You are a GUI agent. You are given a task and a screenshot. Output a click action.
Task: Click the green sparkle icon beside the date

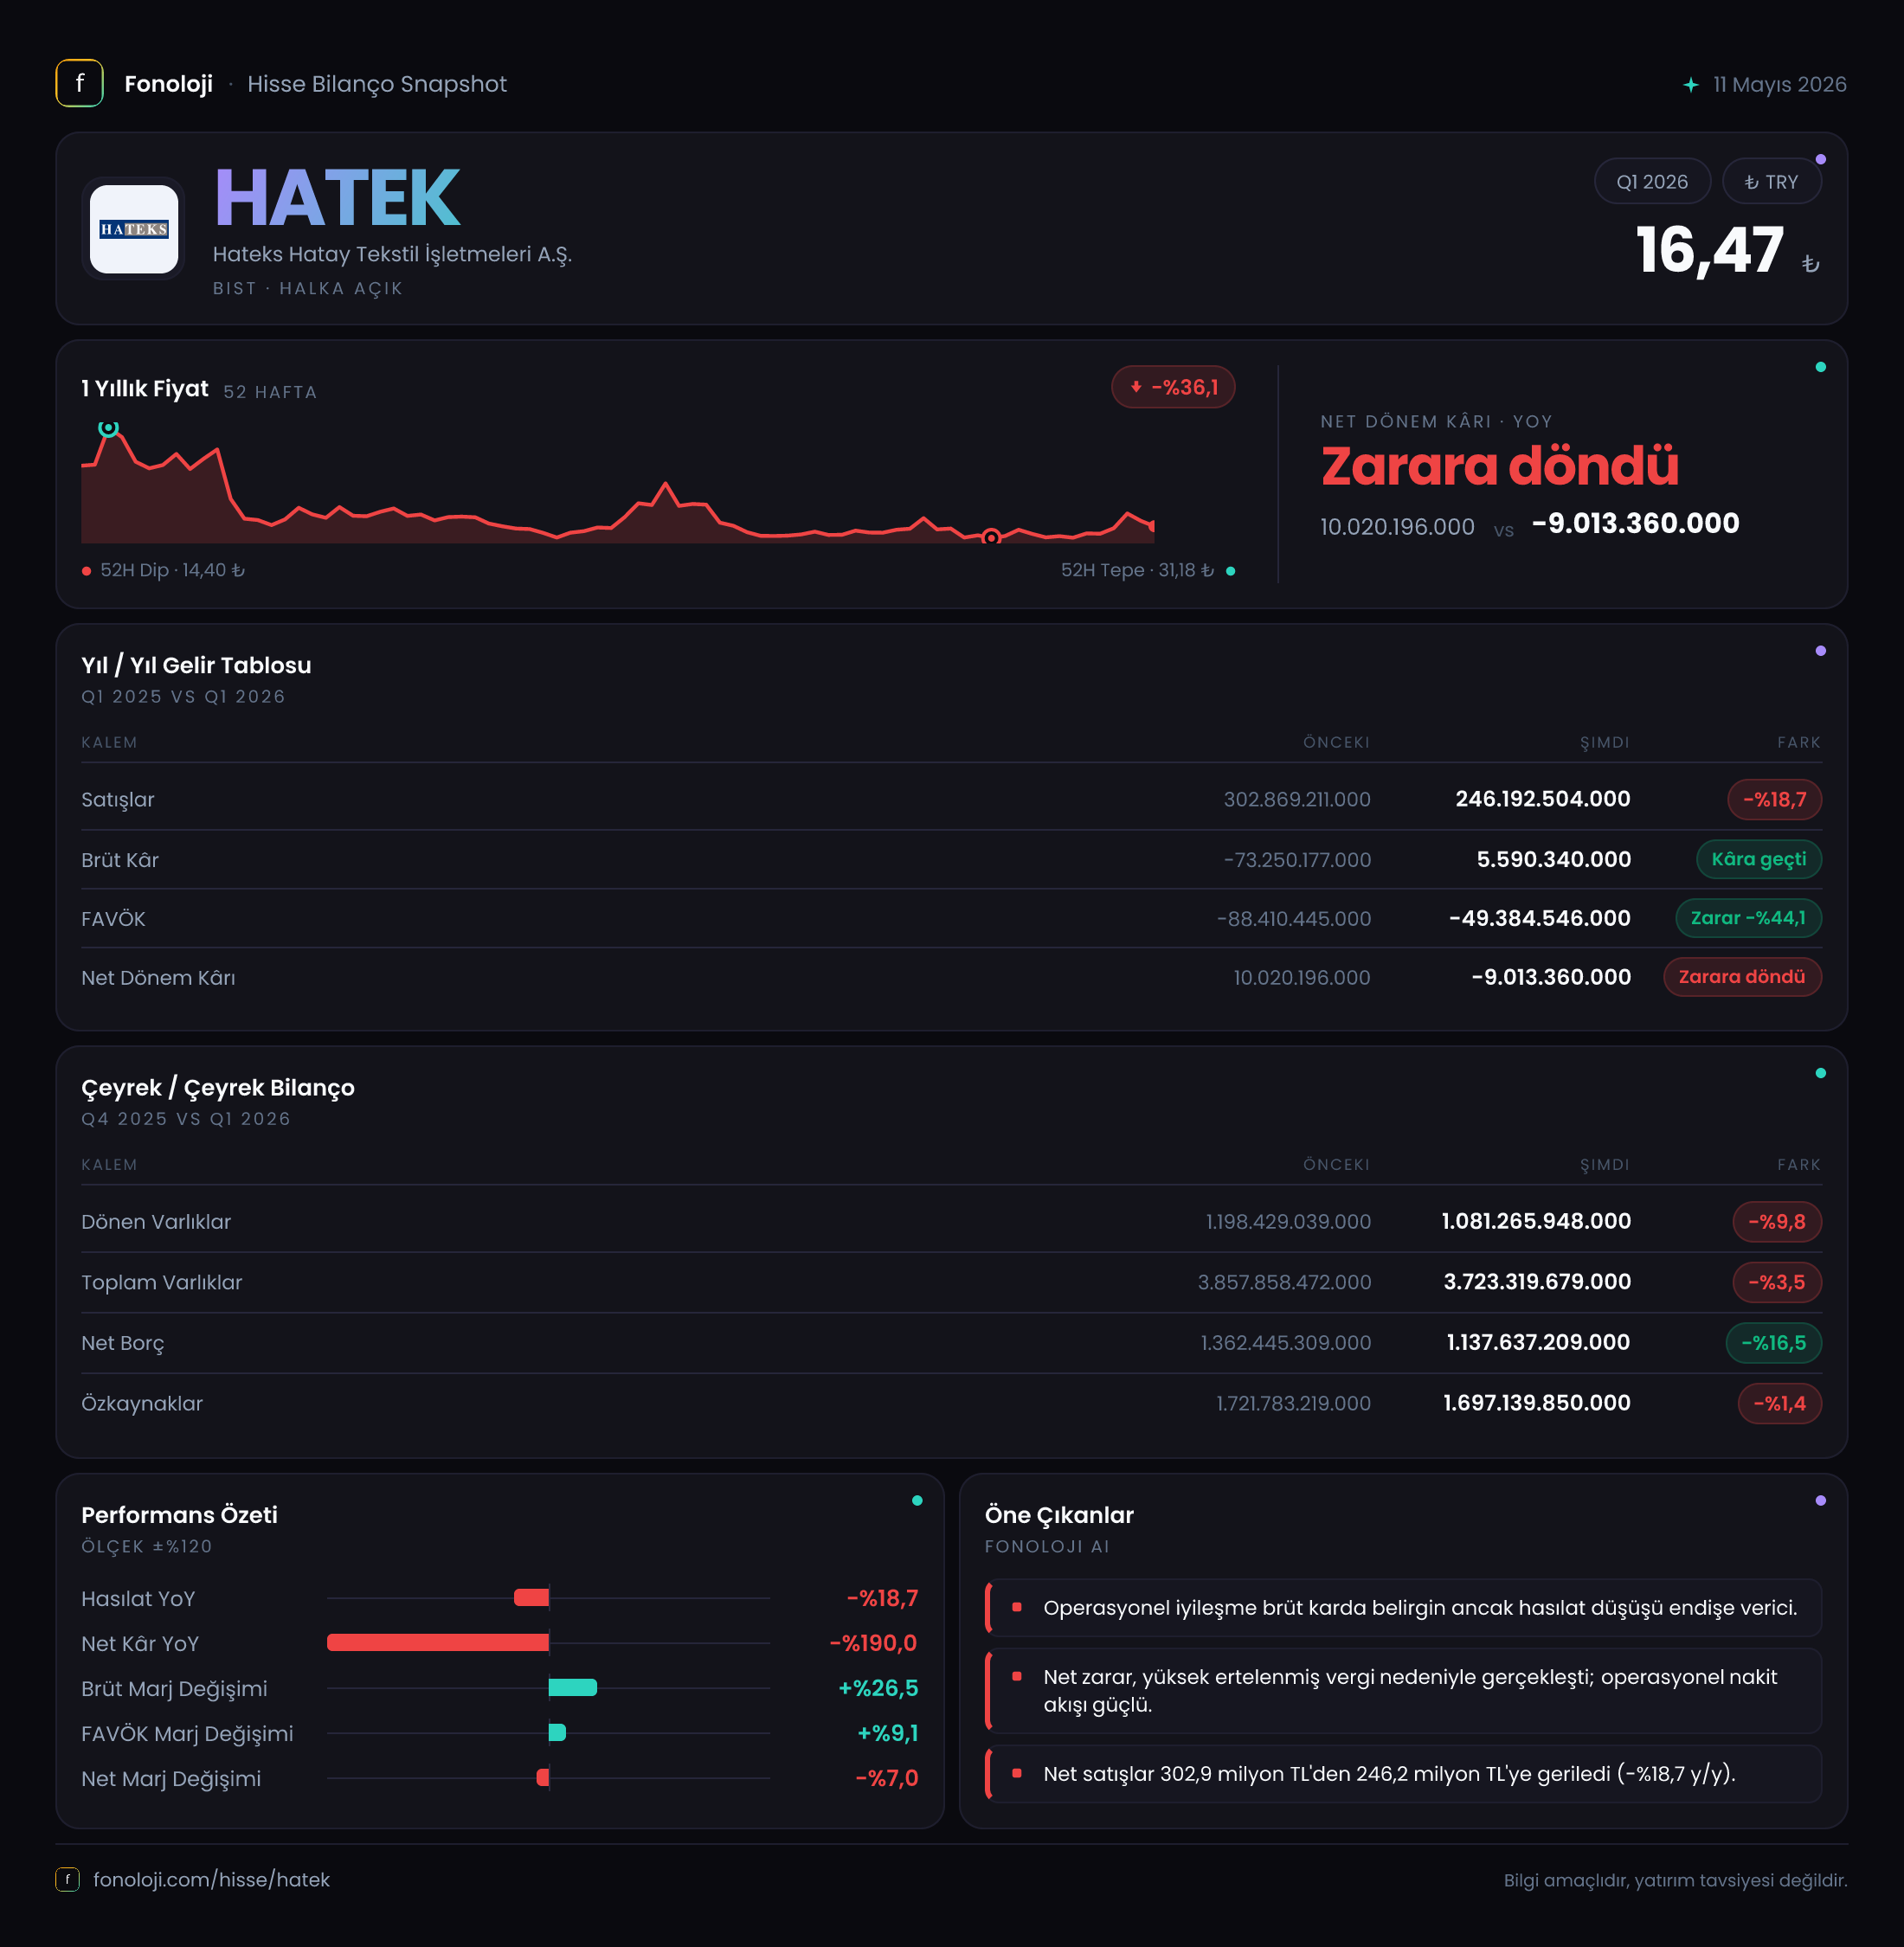[x=1690, y=85]
